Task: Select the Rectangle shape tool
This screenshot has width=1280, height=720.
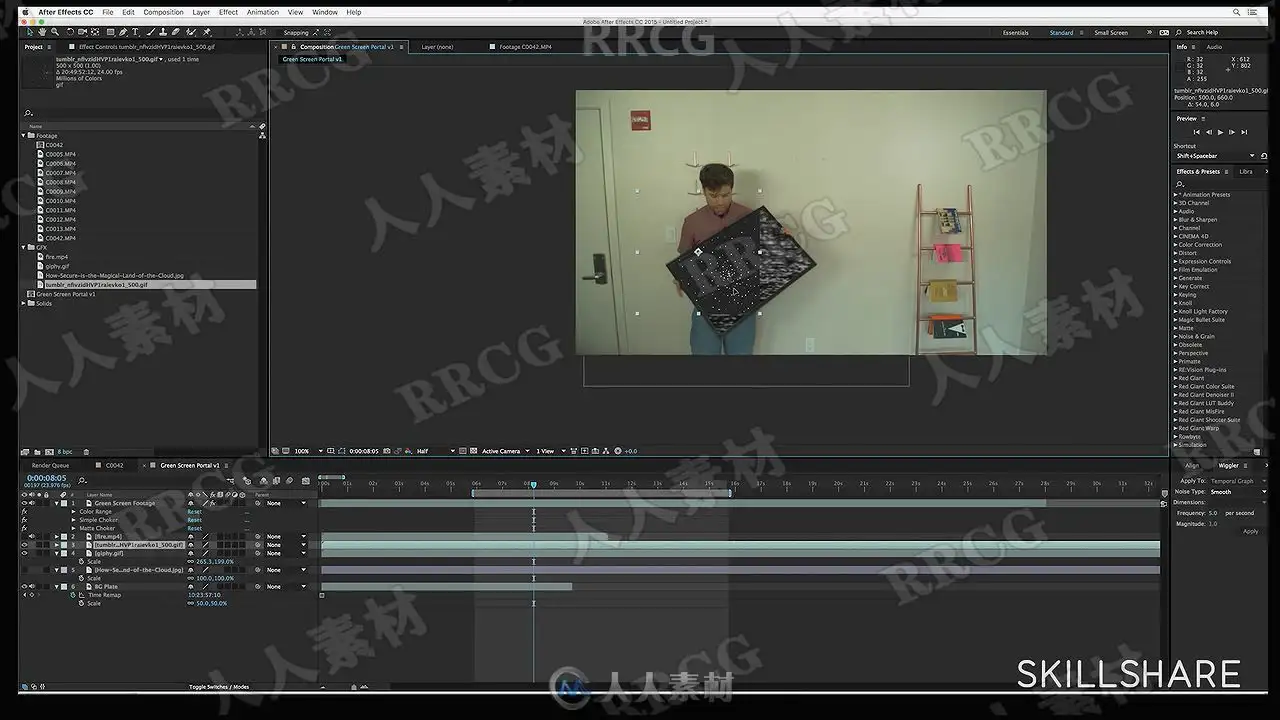Action: pyautogui.click(x=110, y=32)
